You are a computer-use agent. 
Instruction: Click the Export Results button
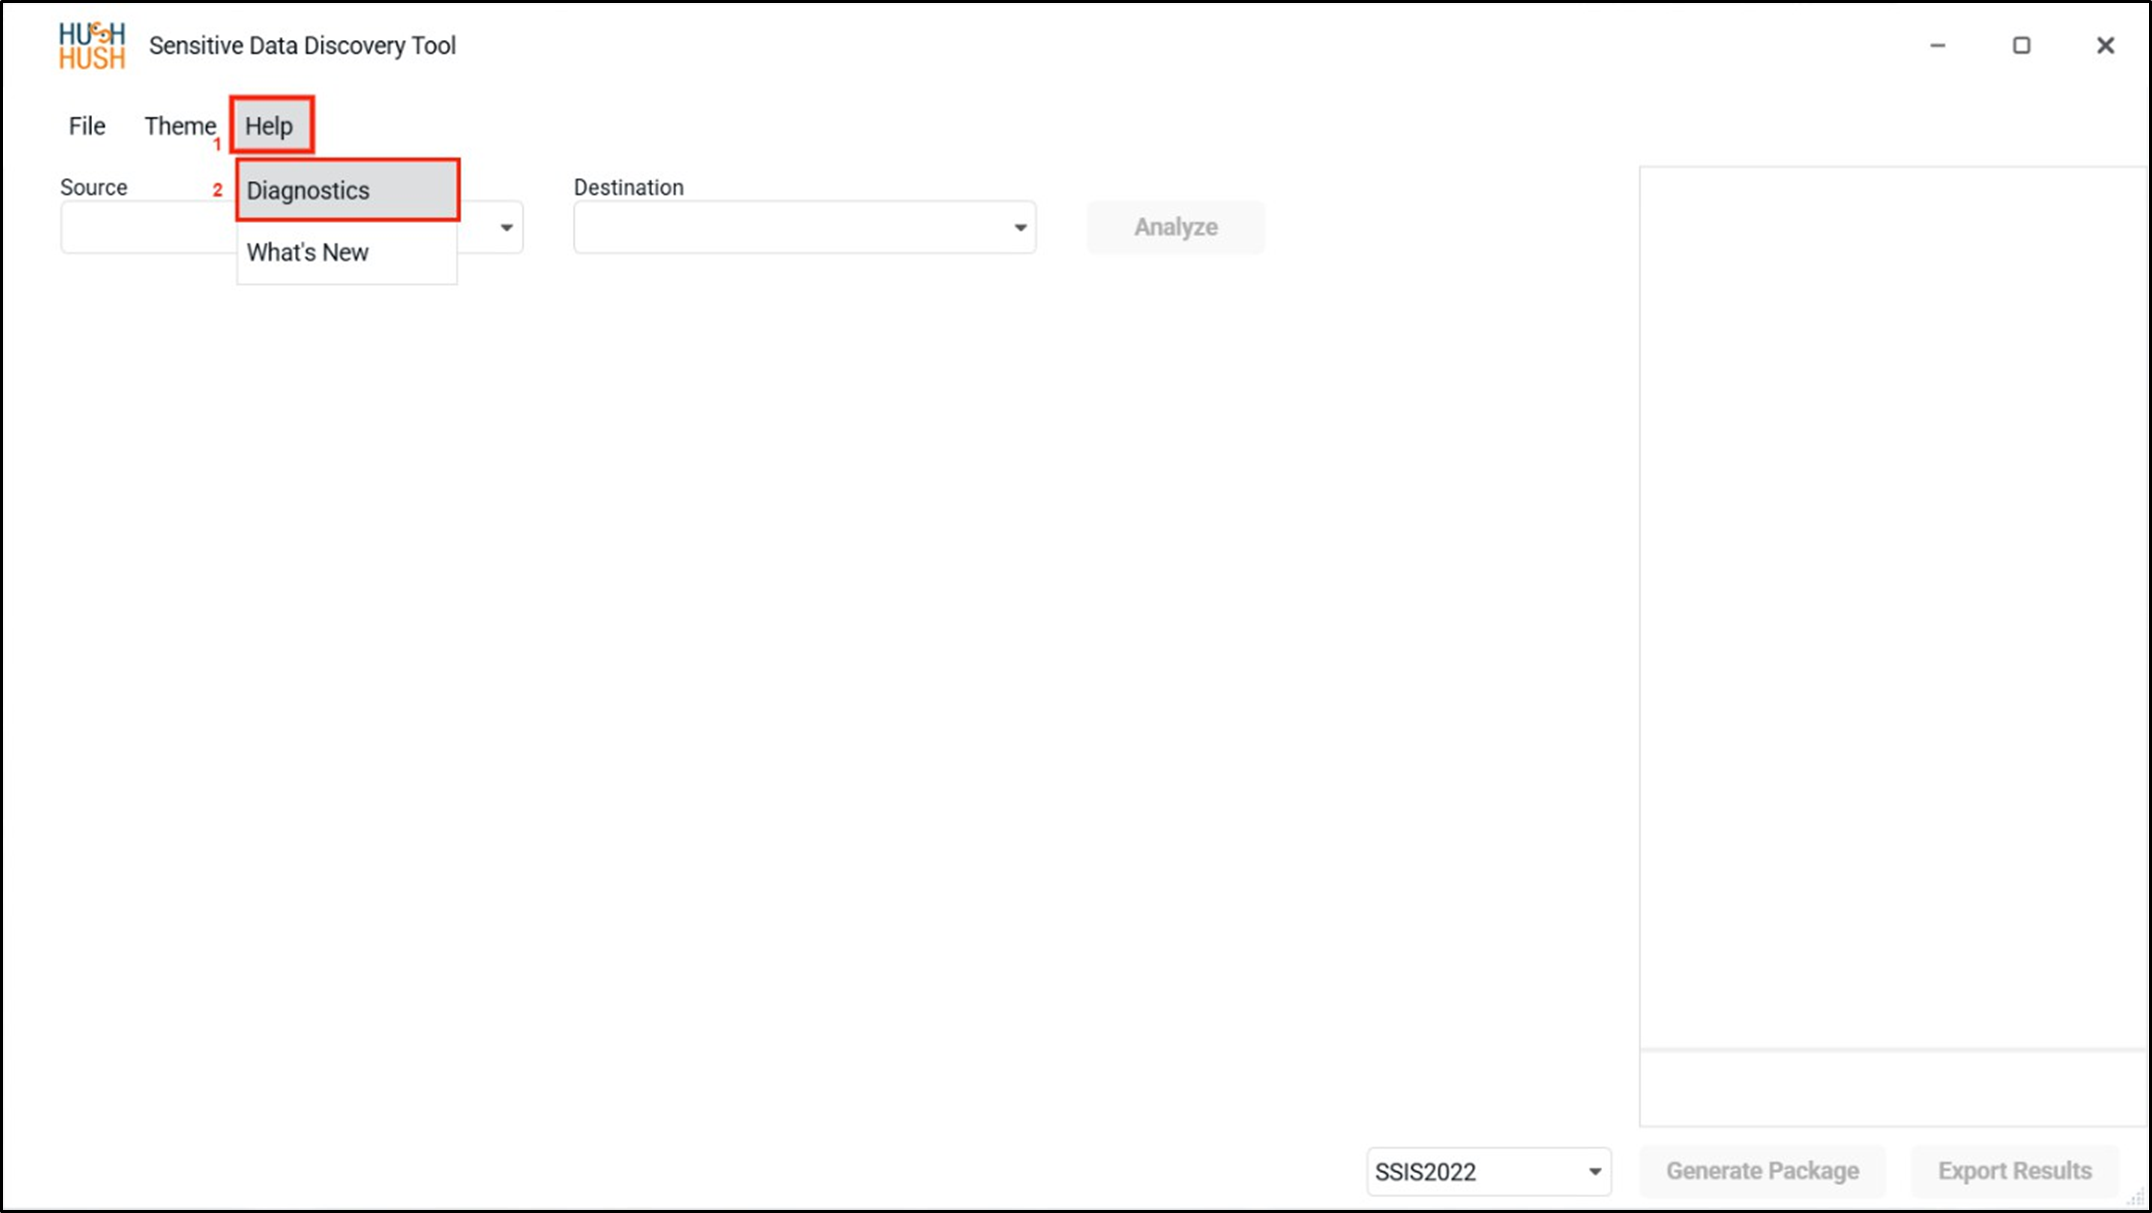[2014, 1171]
